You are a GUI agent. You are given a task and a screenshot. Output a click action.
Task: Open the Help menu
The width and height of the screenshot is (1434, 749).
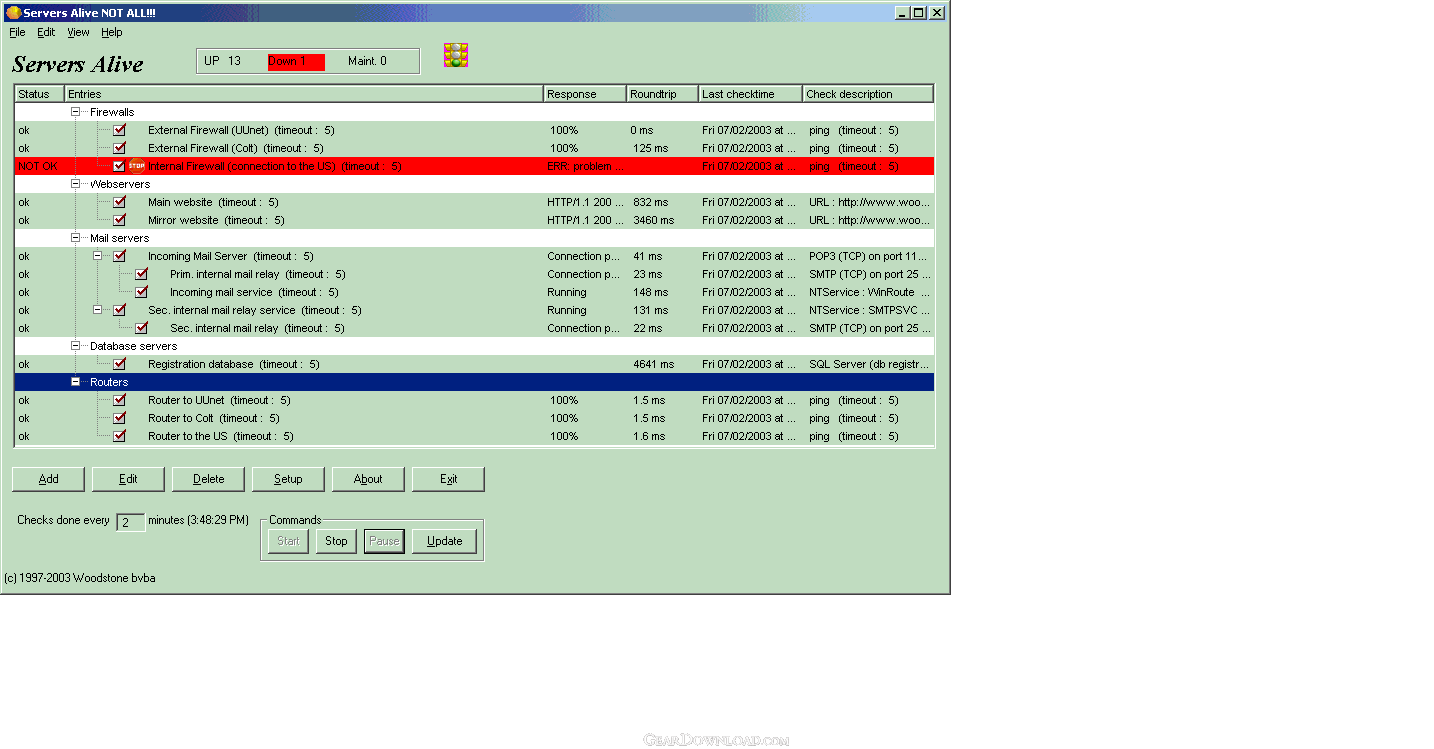pyautogui.click(x=111, y=32)
